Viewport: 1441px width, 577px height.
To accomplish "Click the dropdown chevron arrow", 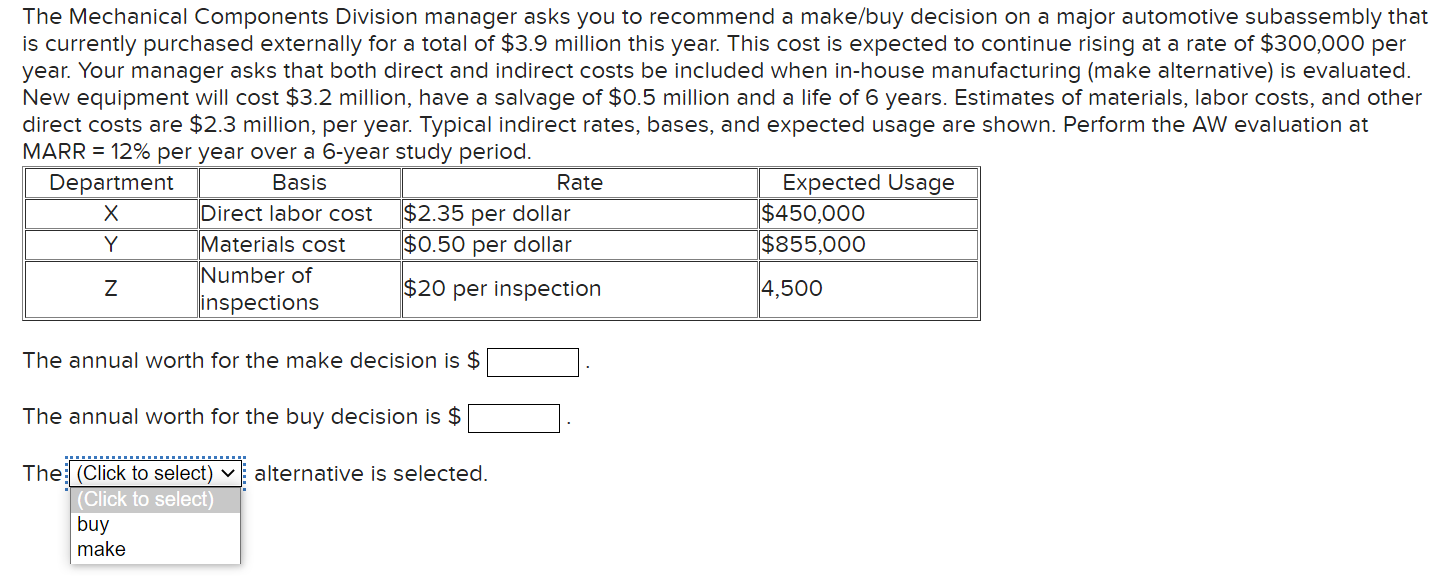I will pyautogui.click(x=227, y=473).
